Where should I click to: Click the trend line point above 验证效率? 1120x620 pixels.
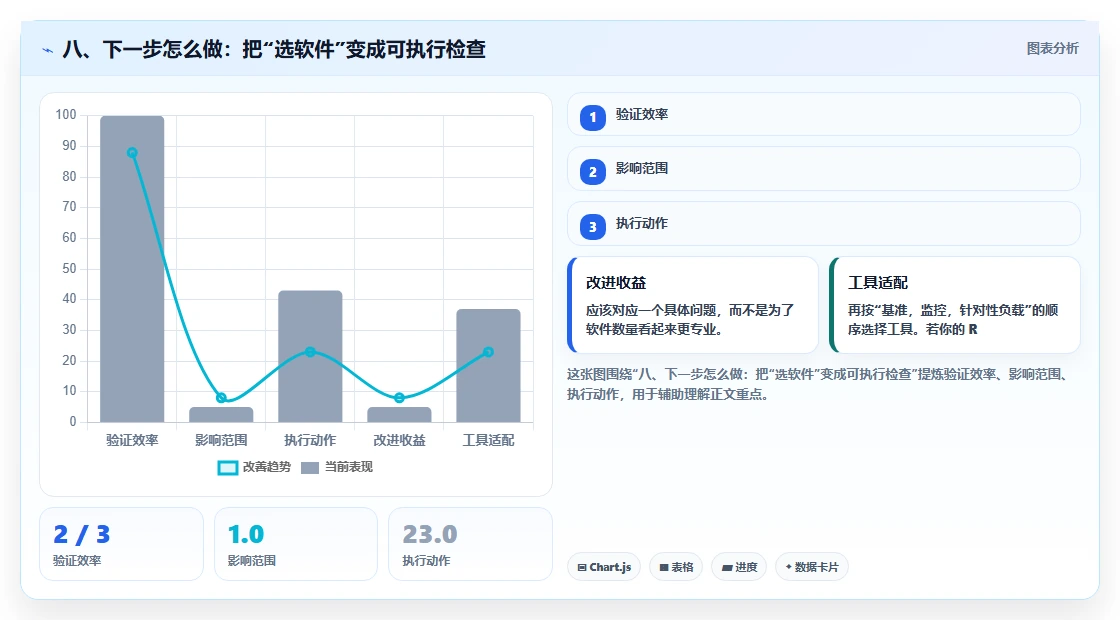tap(132, 153)
